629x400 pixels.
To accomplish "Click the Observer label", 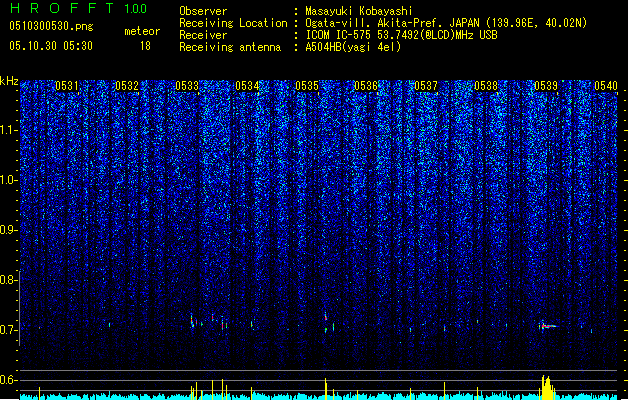I will click(203, 11).
